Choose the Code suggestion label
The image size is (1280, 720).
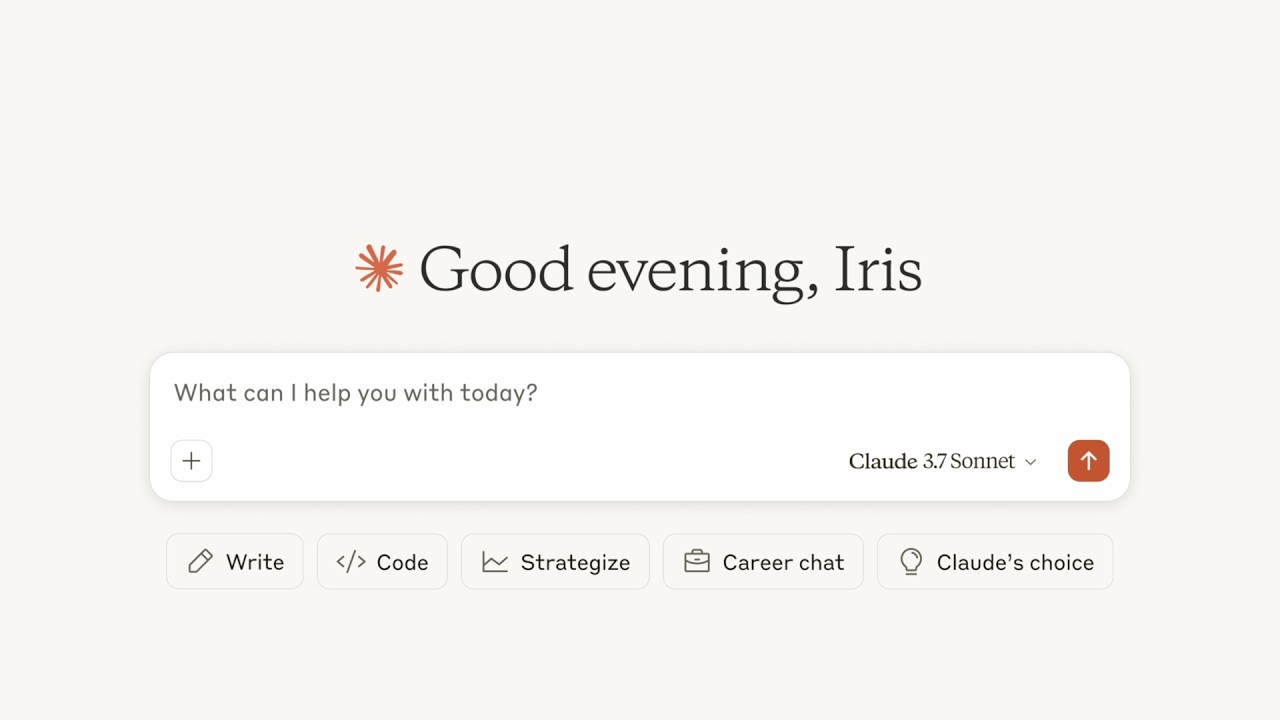click(402, 562)
